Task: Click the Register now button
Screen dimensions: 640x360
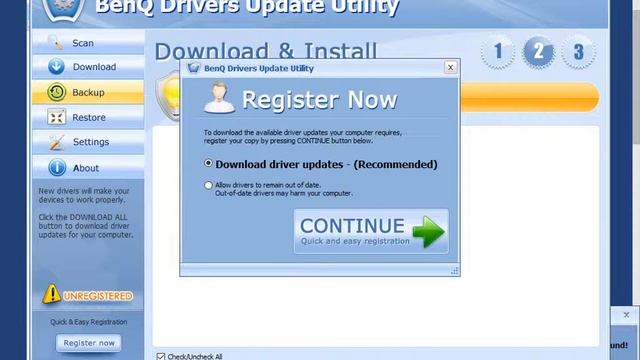Action: point(89,343)
